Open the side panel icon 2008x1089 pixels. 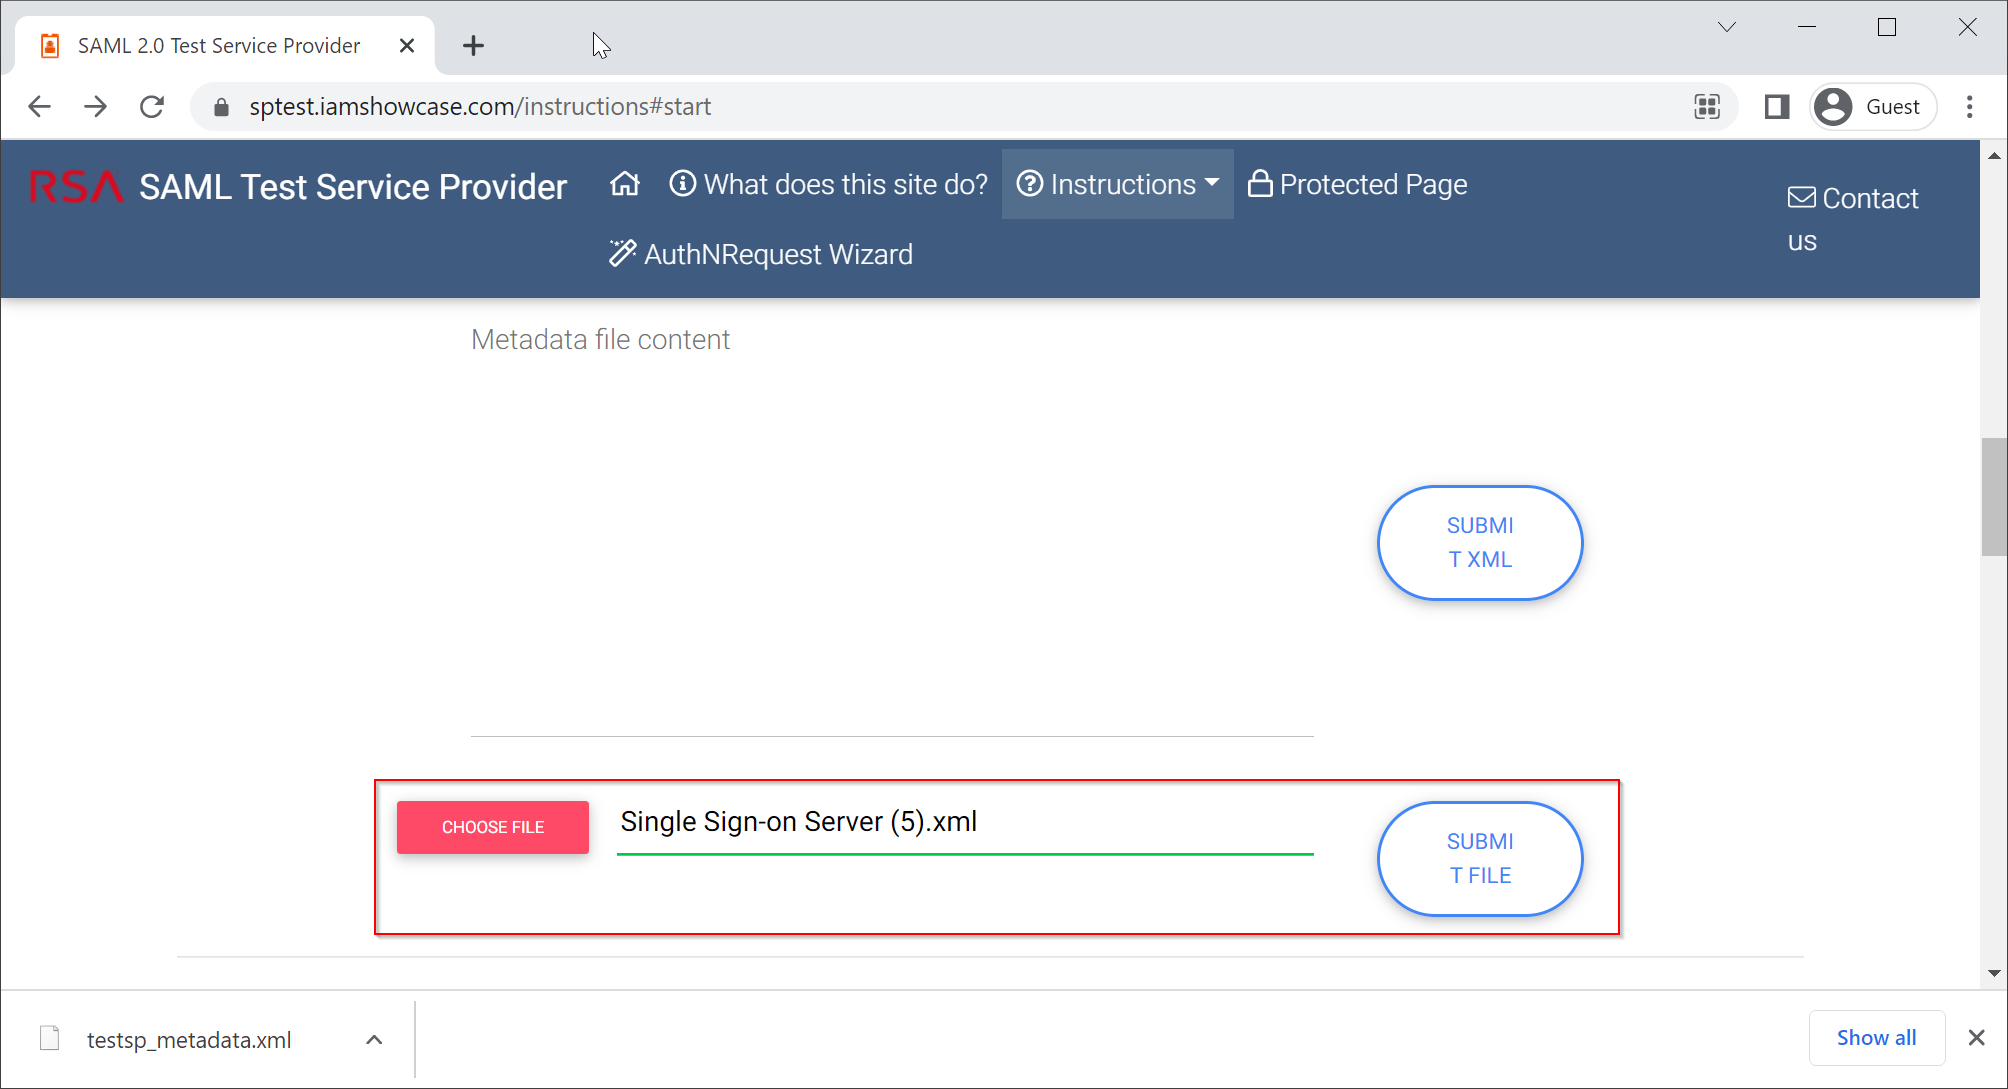(1776, 107)
